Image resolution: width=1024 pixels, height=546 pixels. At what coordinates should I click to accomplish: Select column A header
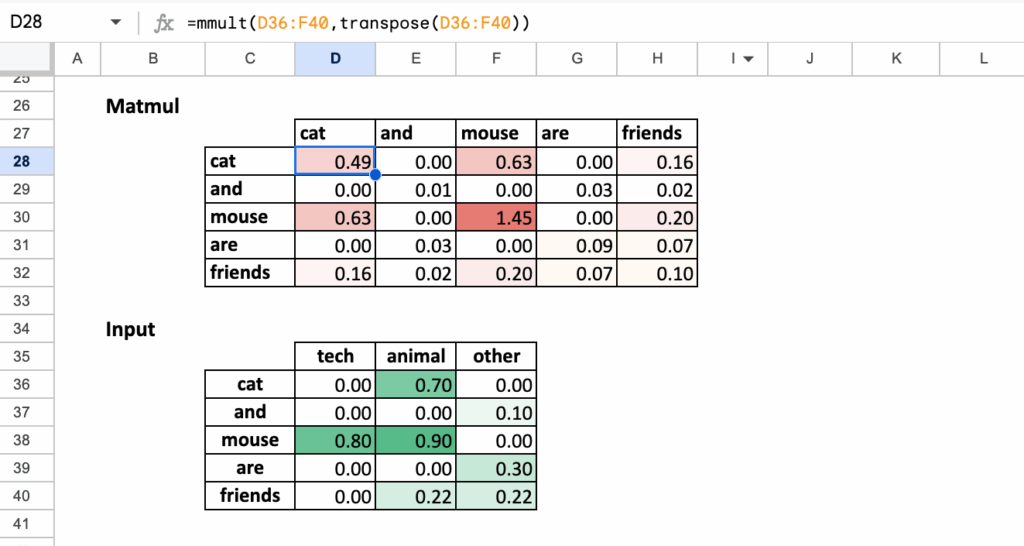pyautogui.click(x=78, y=59)
